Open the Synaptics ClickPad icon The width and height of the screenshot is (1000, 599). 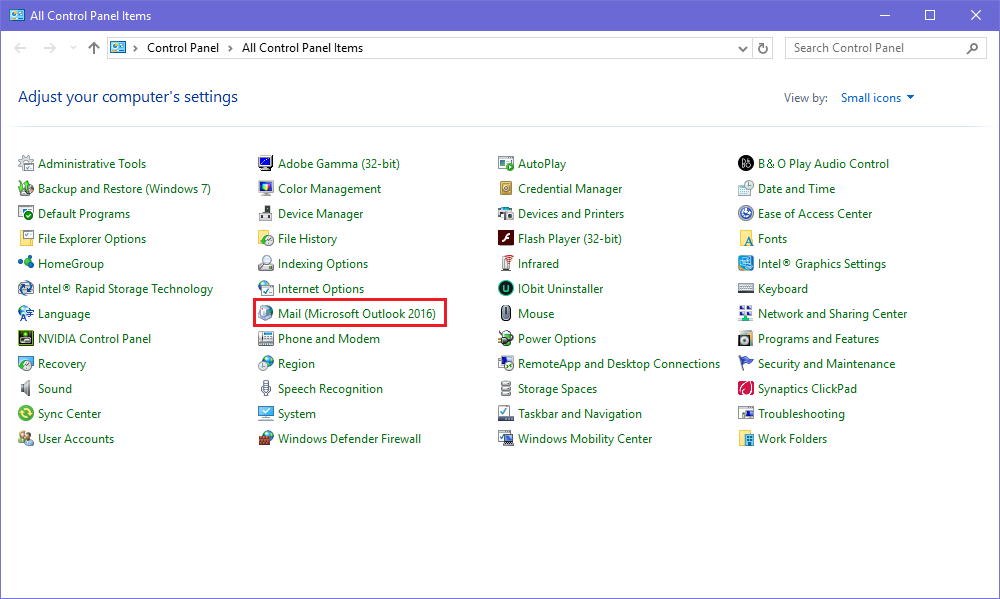[x=746, y=388]
